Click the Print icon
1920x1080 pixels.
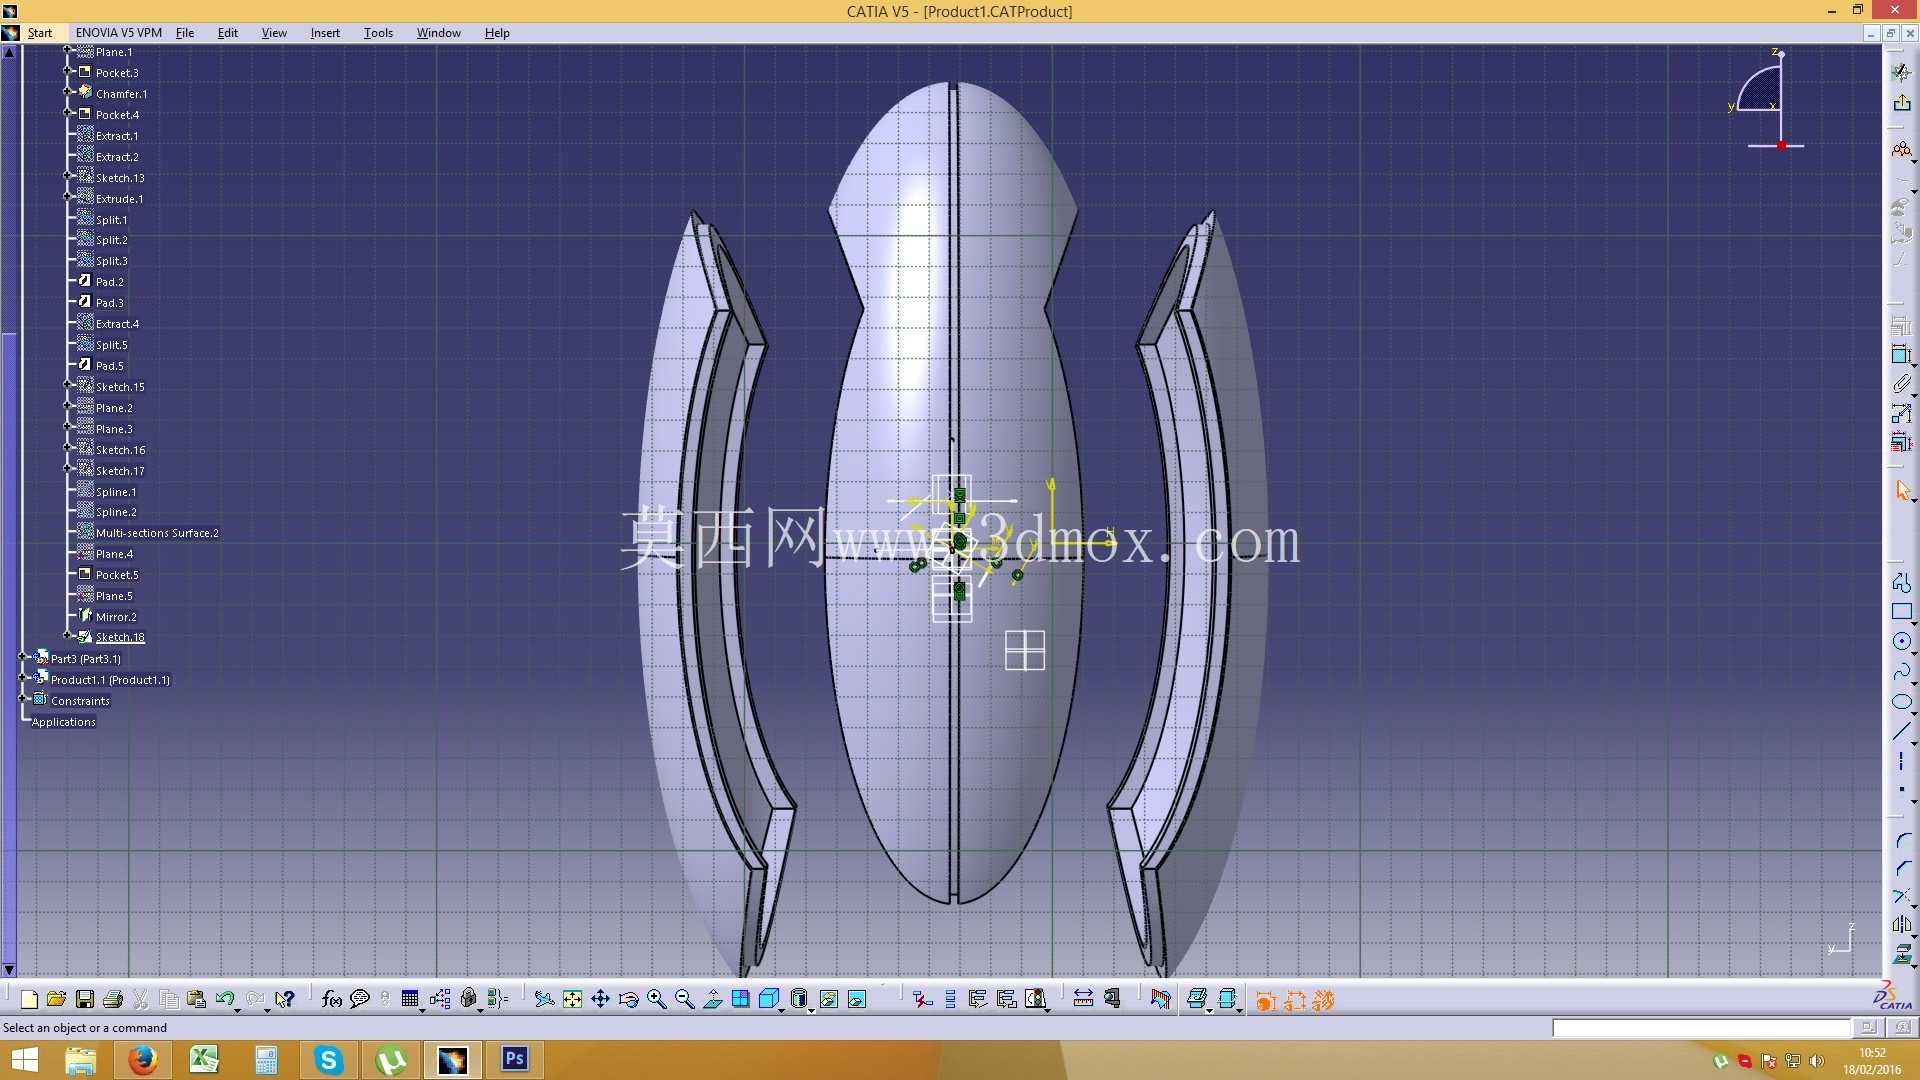point(113,999)
